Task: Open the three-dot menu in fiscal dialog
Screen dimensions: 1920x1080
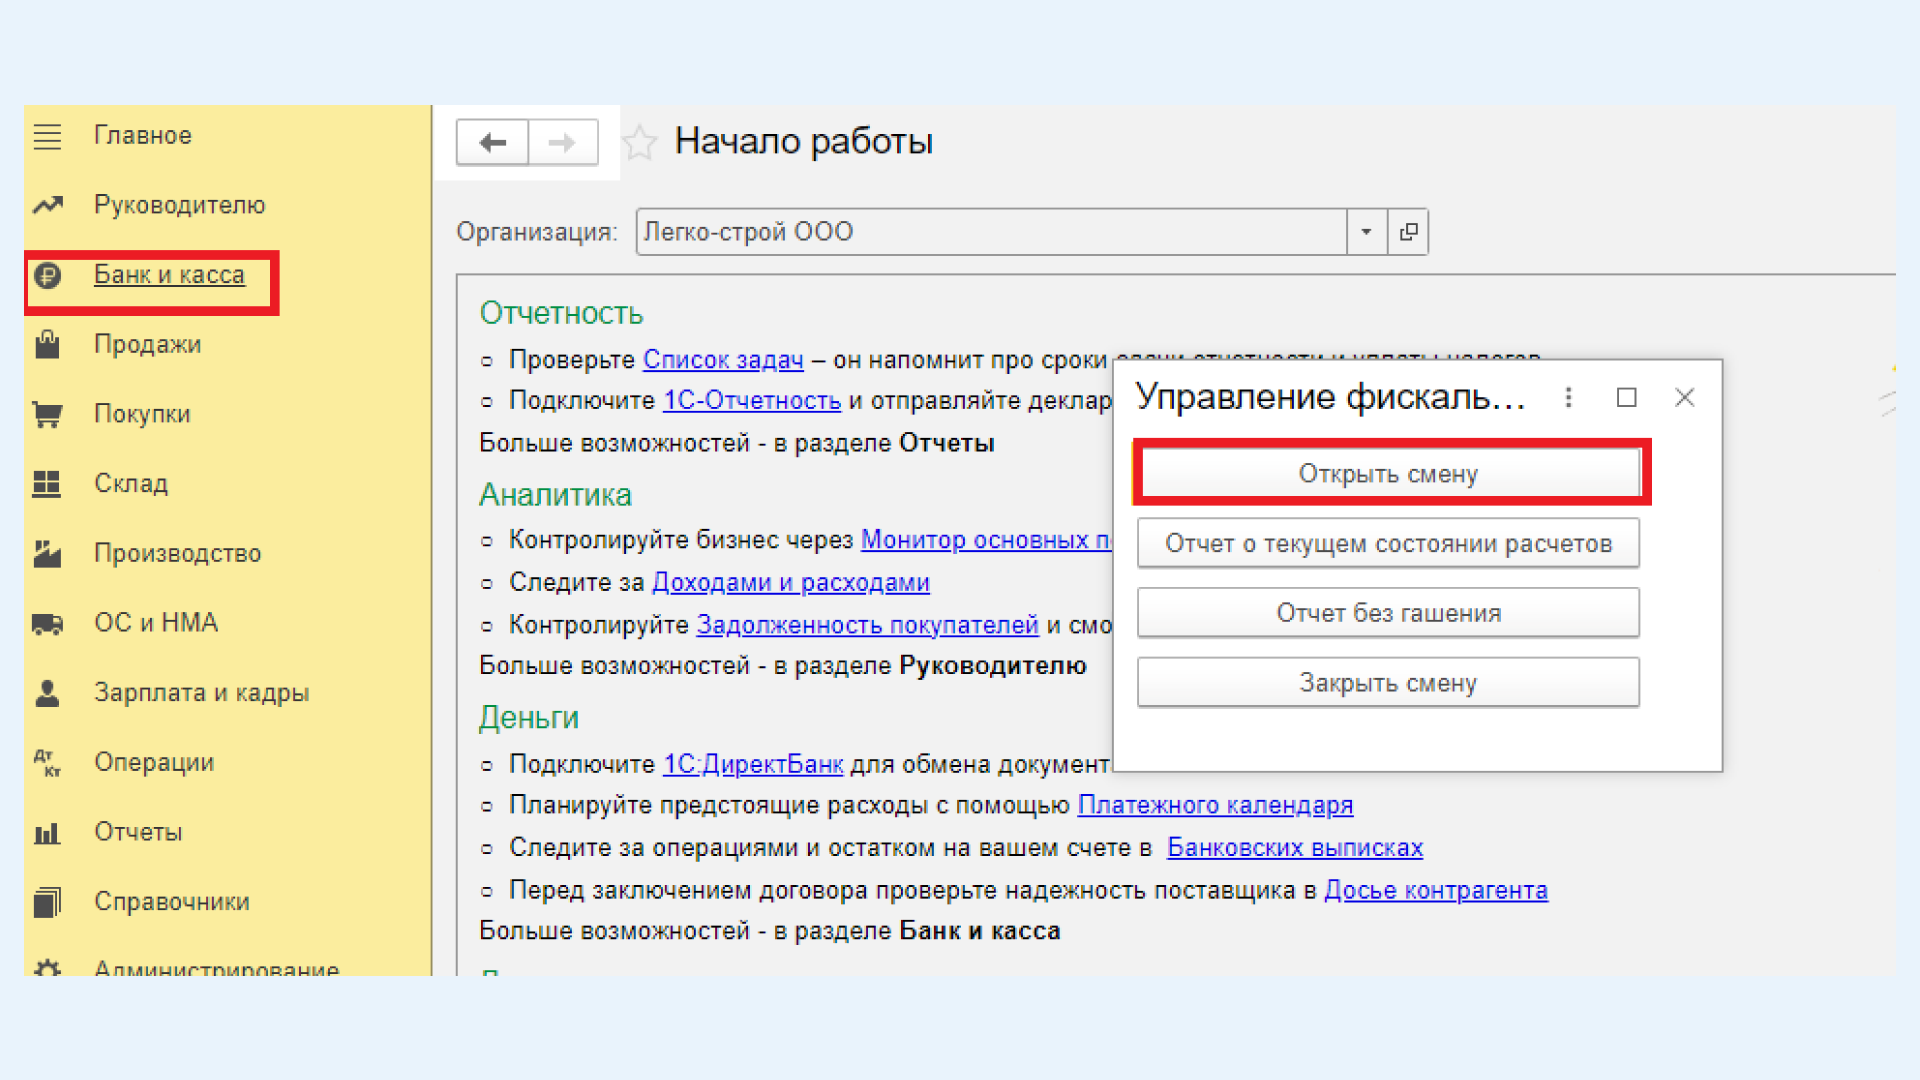Action: coord(1568,398)
